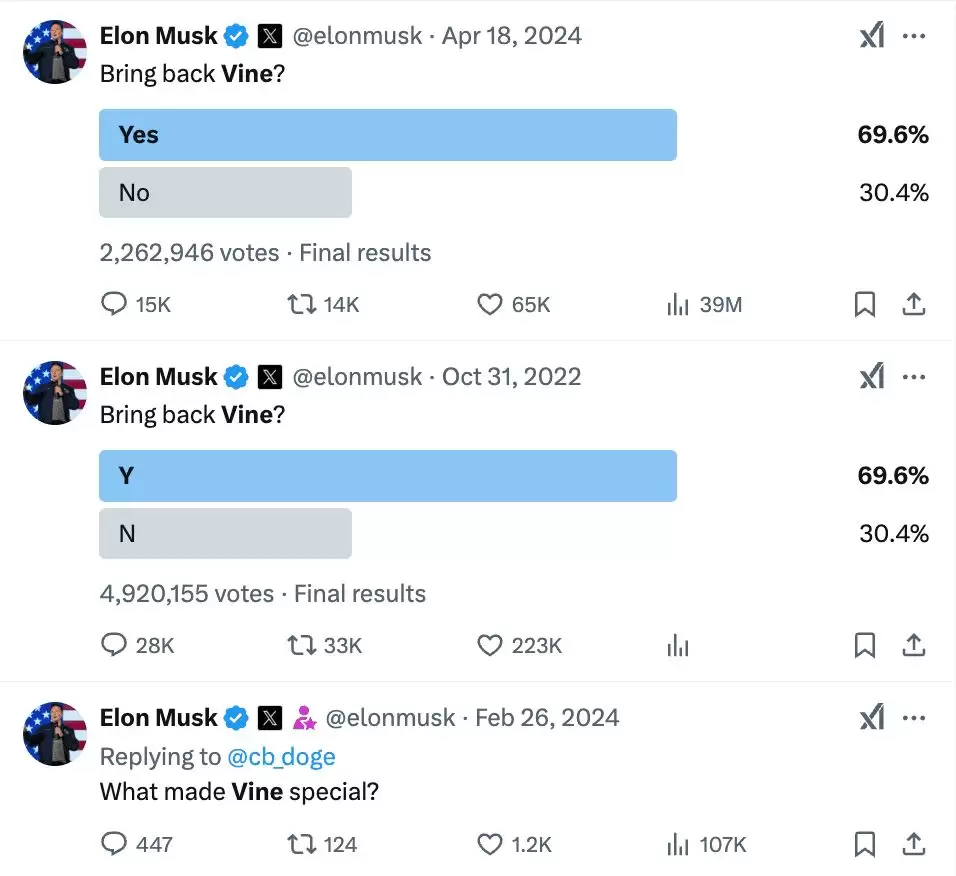Click the Apr 18, 2024 timestamp
The image size is (956, 876).
pyautogui.click(x=512, y=35)
